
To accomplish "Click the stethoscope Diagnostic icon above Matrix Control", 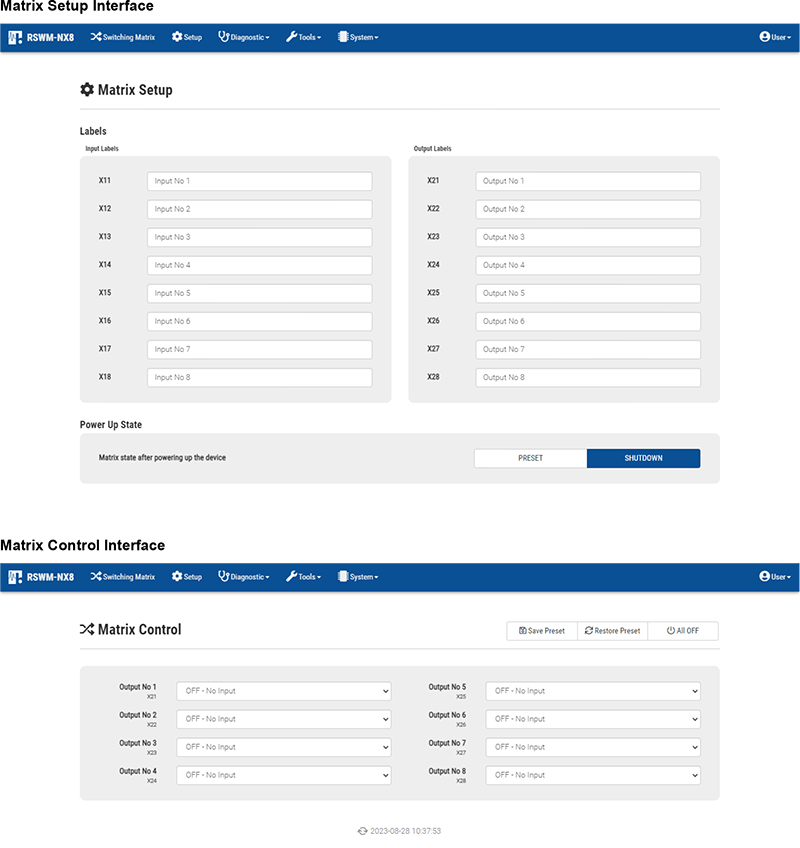I will coord(224,577).
